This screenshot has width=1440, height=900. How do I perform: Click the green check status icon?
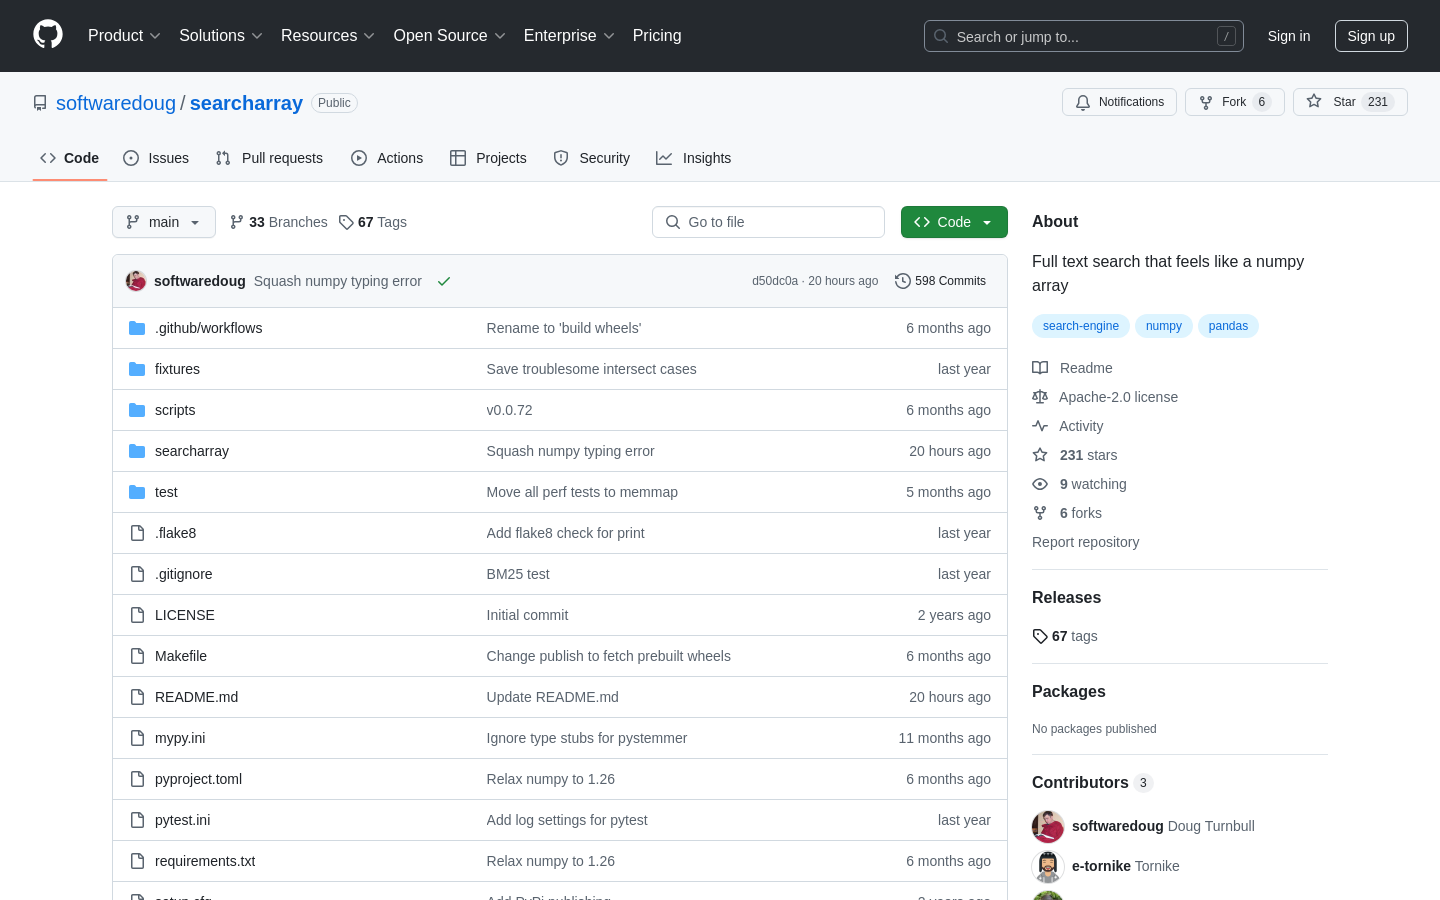(x=444, y=281)
